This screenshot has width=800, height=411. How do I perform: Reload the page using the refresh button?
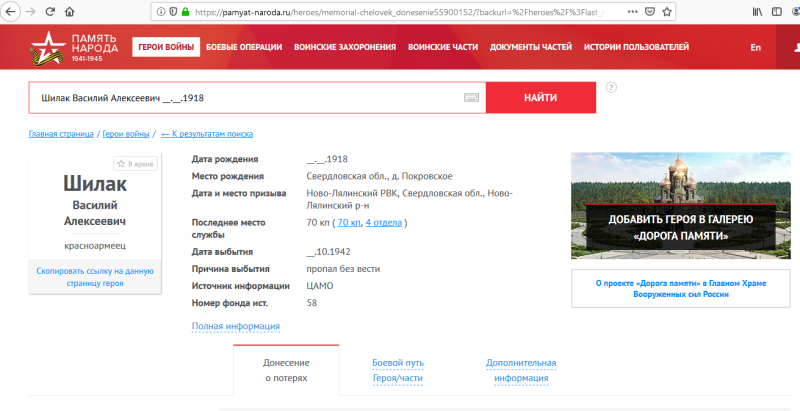click(49, 11)
